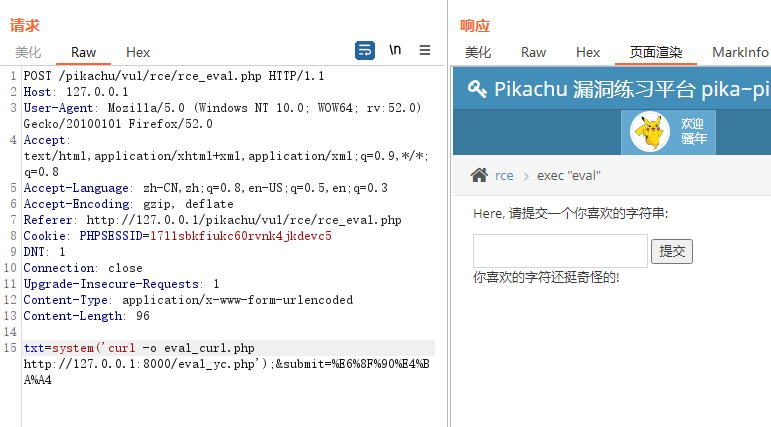Focus the string input text field
The height and width of the screenshot is (427, 771).
[x=560, y=251]
